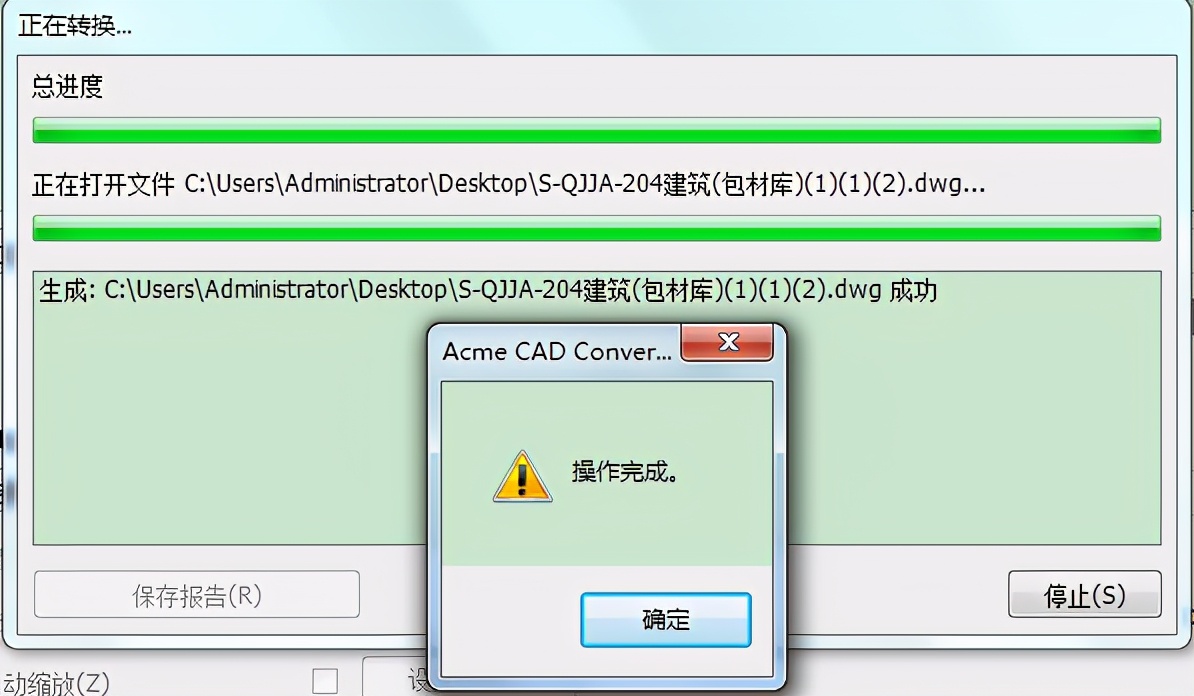Viewport: 1194px width, 696px height.
Task: Click the 保存报告(R) button
Action: (196, 595)
